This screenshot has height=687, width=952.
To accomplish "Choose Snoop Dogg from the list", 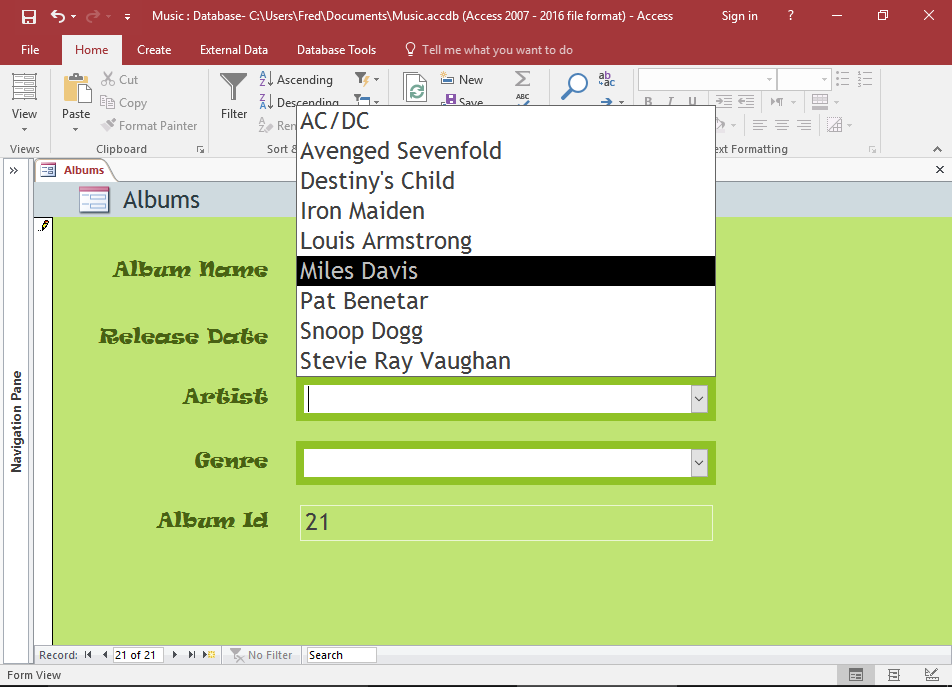I will [x=506, y=331].
